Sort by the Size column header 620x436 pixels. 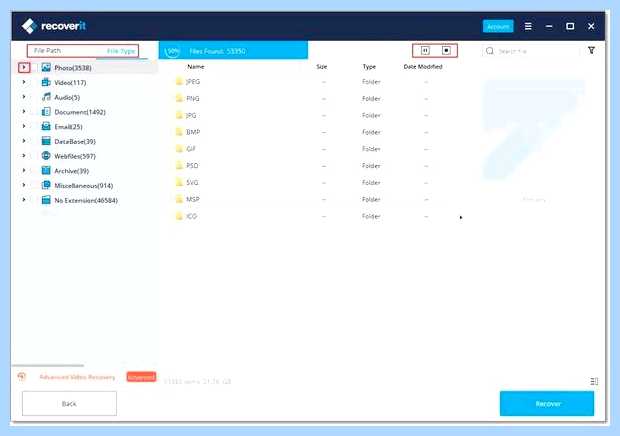coord(321,66)
